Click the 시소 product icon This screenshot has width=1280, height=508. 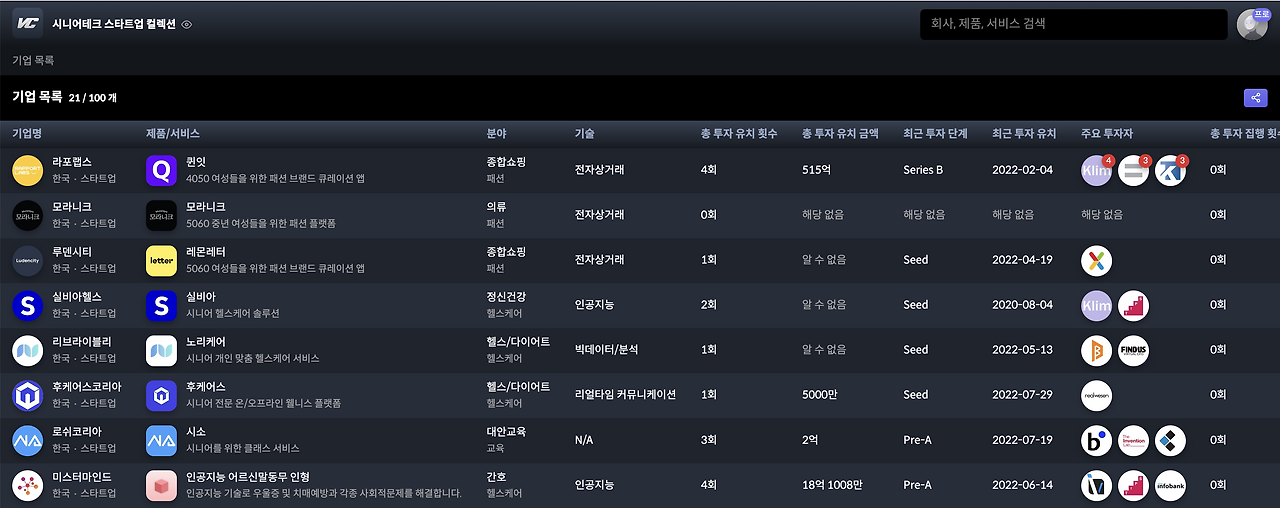point(161,440)
